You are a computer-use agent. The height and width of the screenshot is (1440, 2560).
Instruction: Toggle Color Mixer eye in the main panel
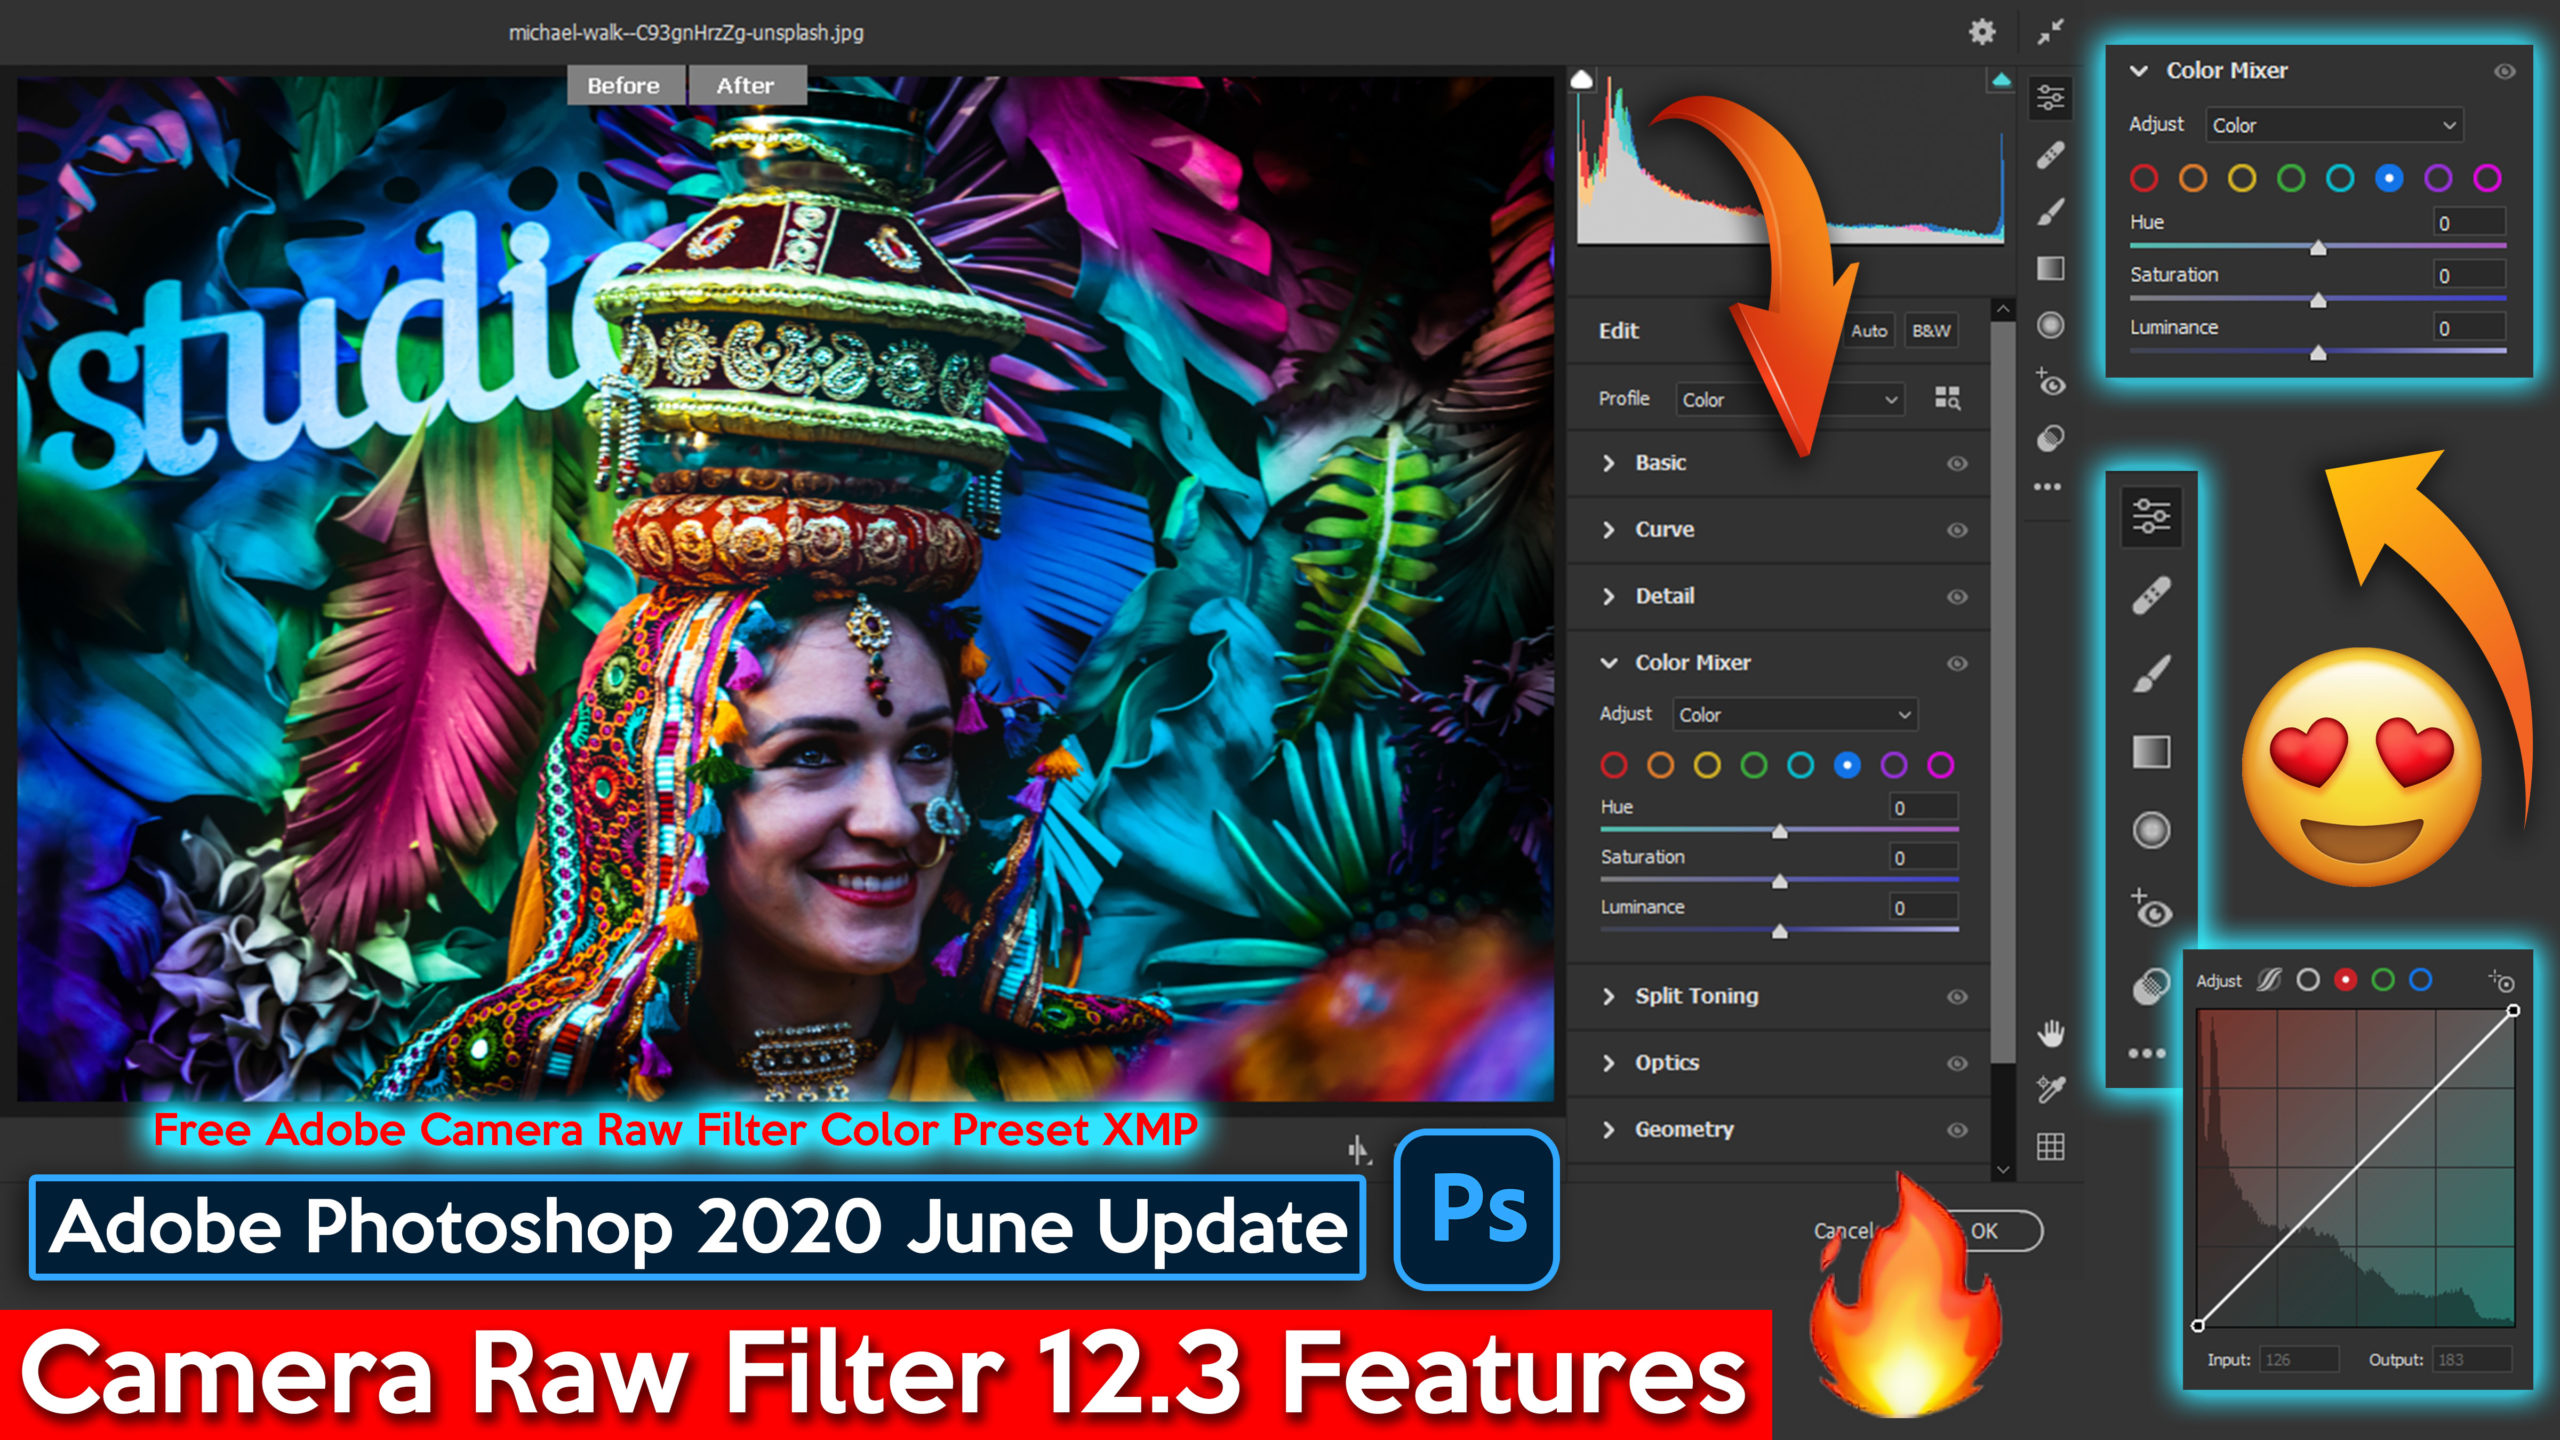point(1957,663)
